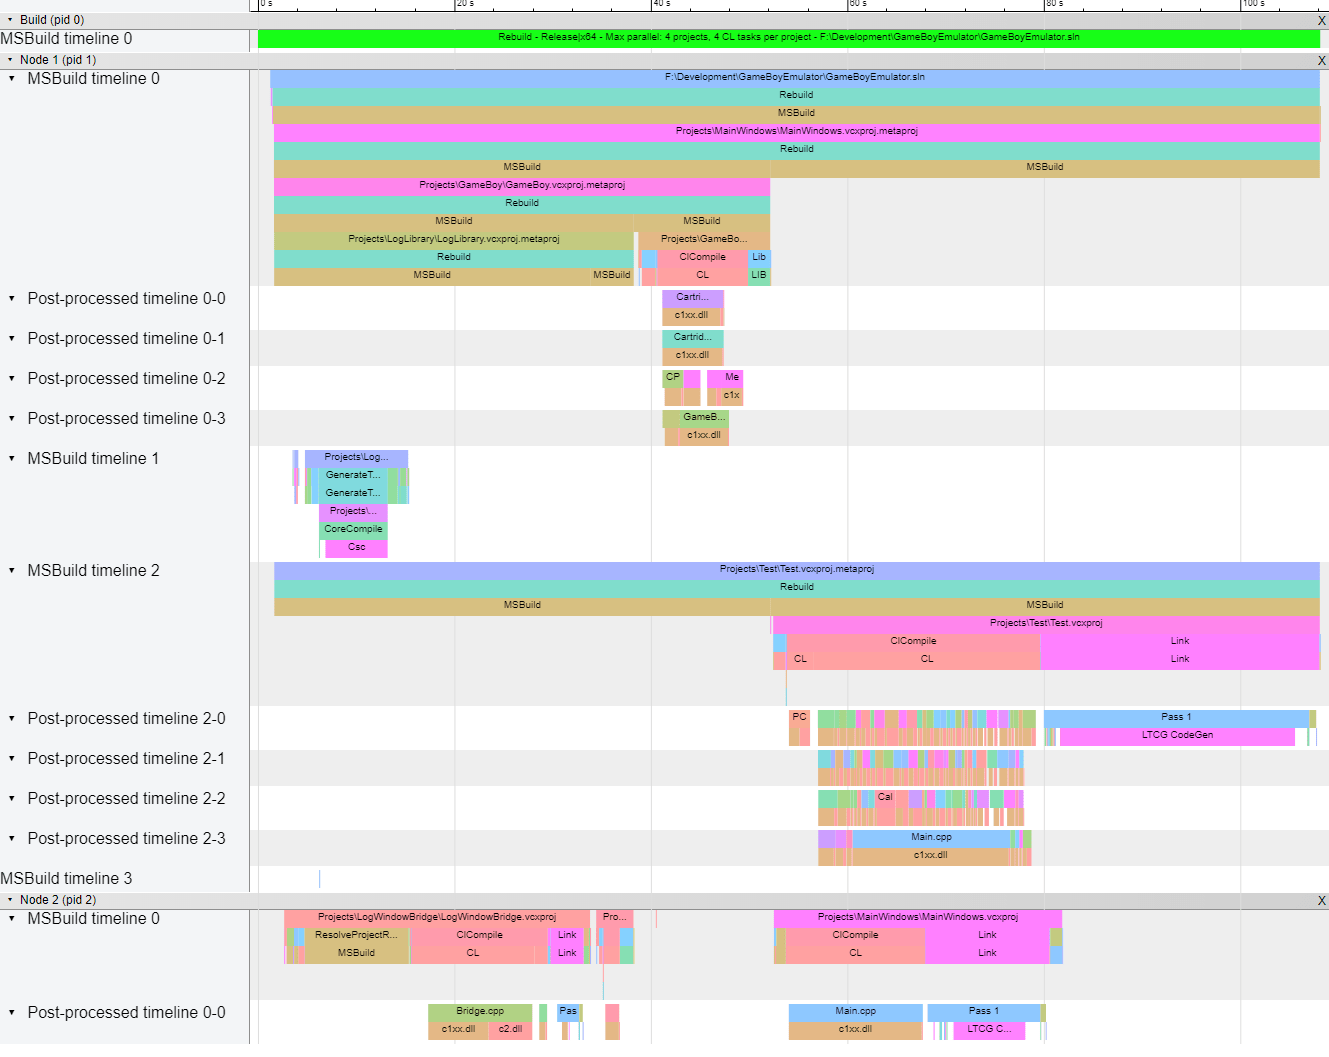
Task: Select the Pass 1 bar under Node 2
Action: [984, 1011]
